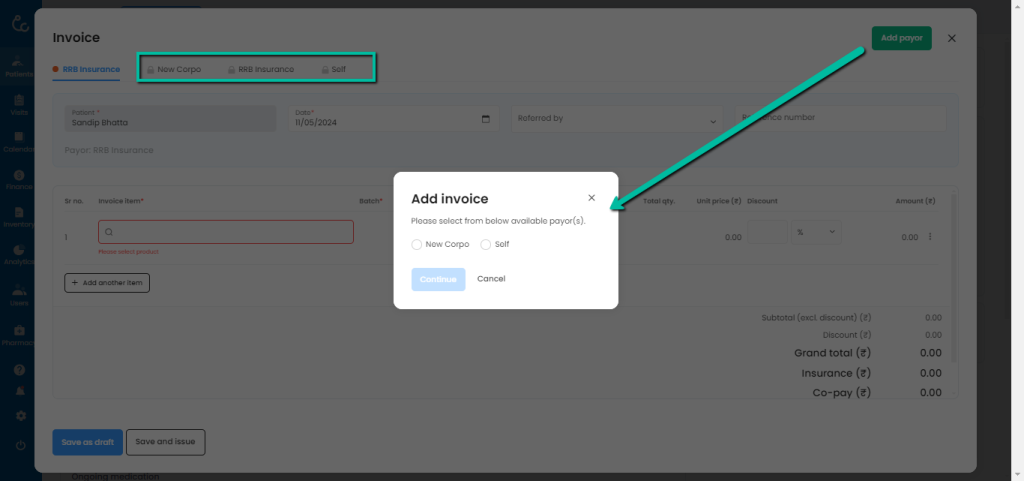Image resolution: width=1024 pixels, height=481 pixels.
Task: Open Patients in the sidebar
Action: (x=19, y=66)
